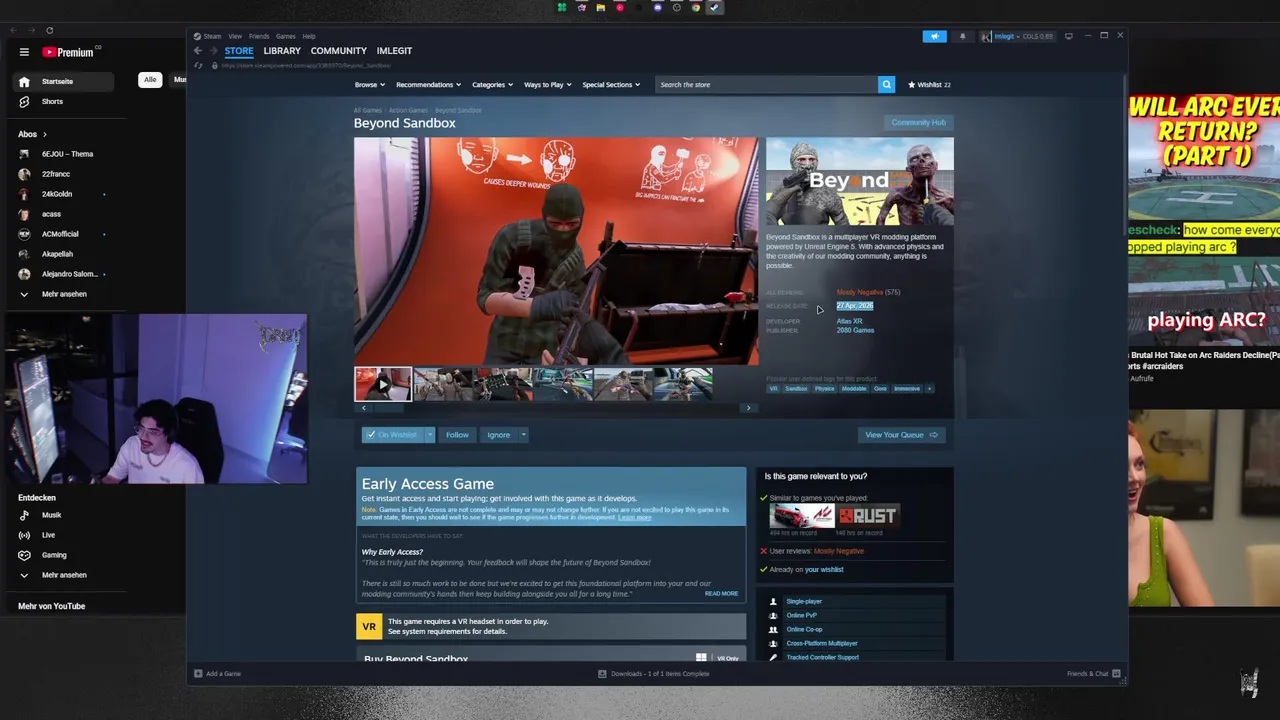Open the View menu
Image resolution: width=1280 pixels, height=720 pixels.
(235, 36)
